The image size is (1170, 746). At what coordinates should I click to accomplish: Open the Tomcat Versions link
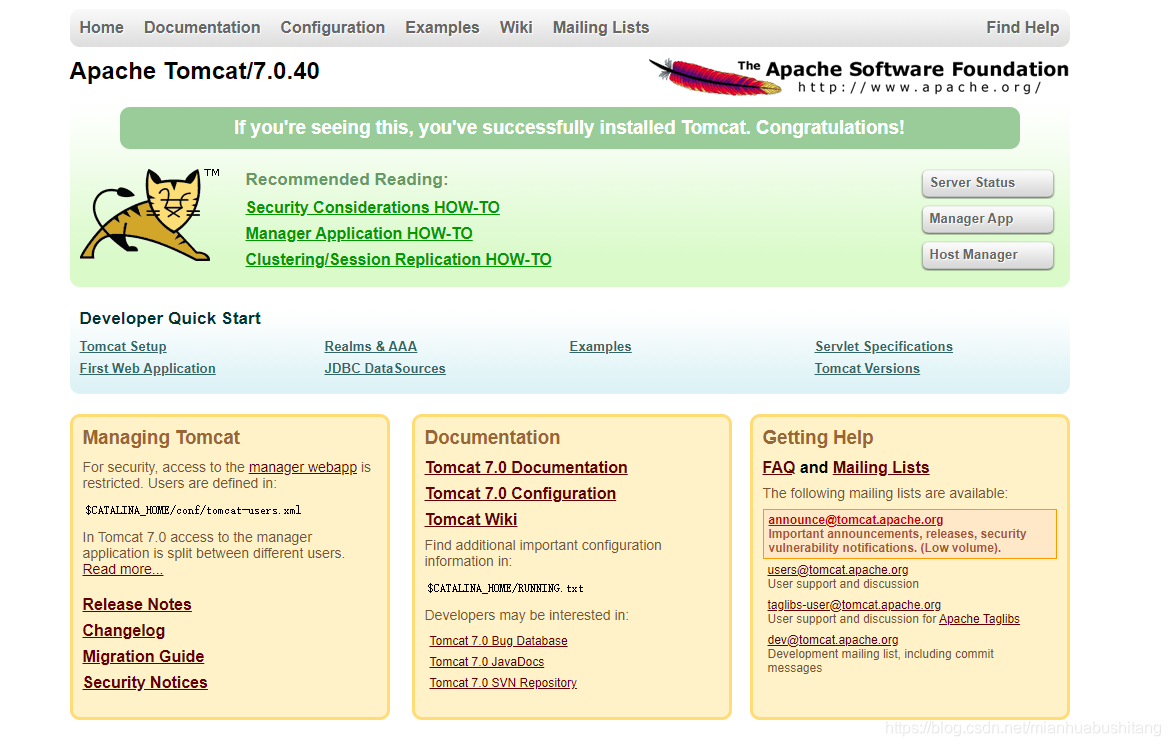(867, 369)
